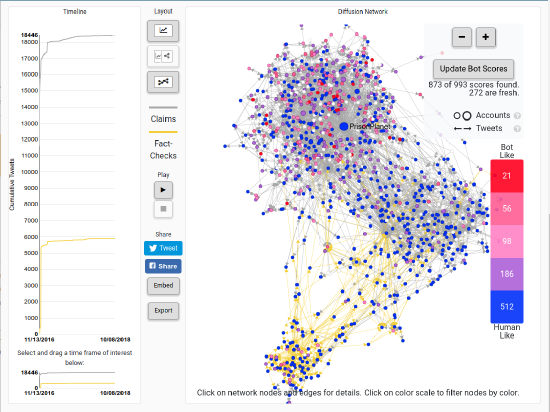Select the combined timeline and network layout
The image size is (550, 412).
point(163,56)
